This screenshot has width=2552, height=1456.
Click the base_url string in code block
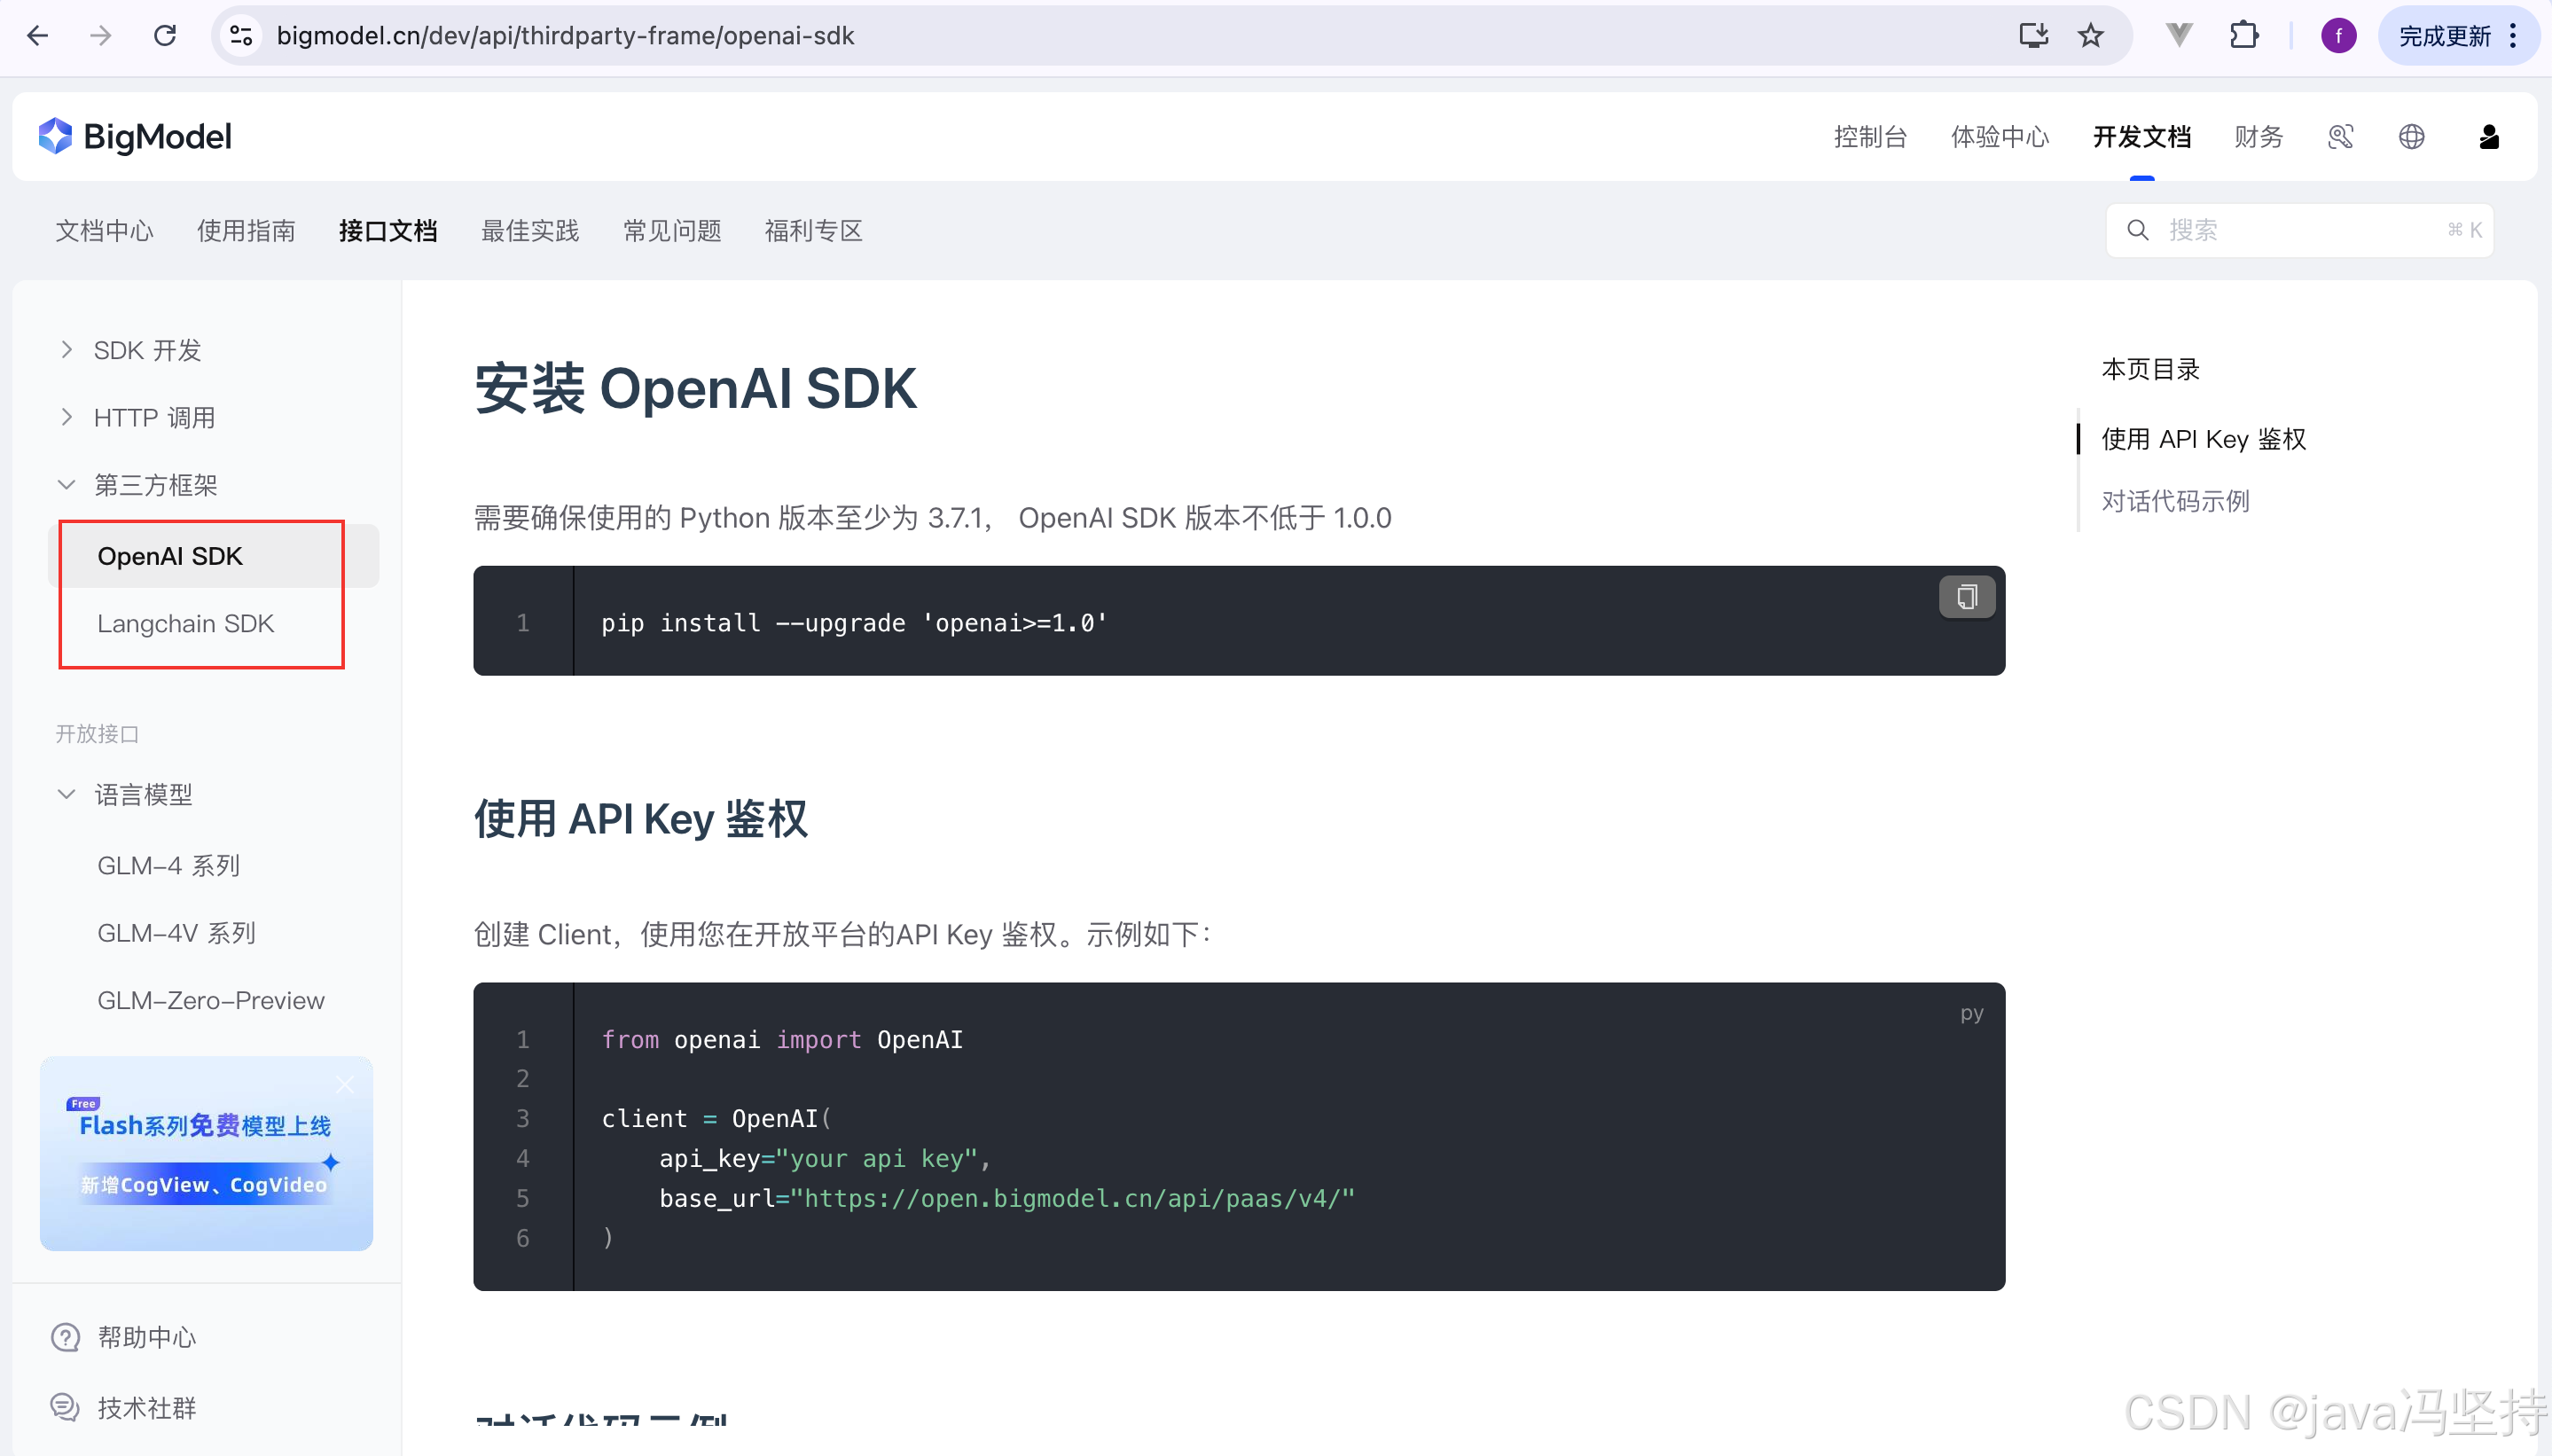tap(1071, 1198)
